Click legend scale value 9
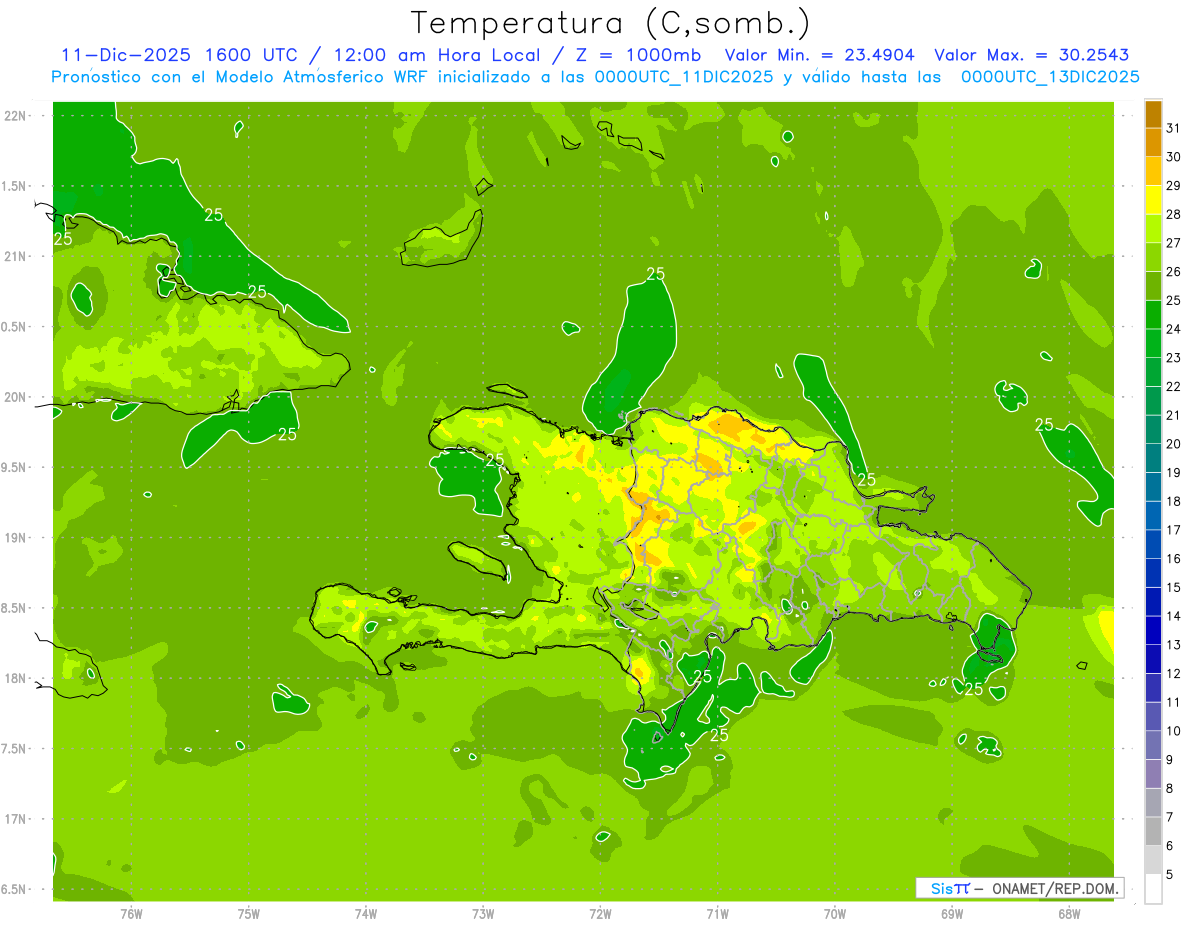 point(1170,760)
